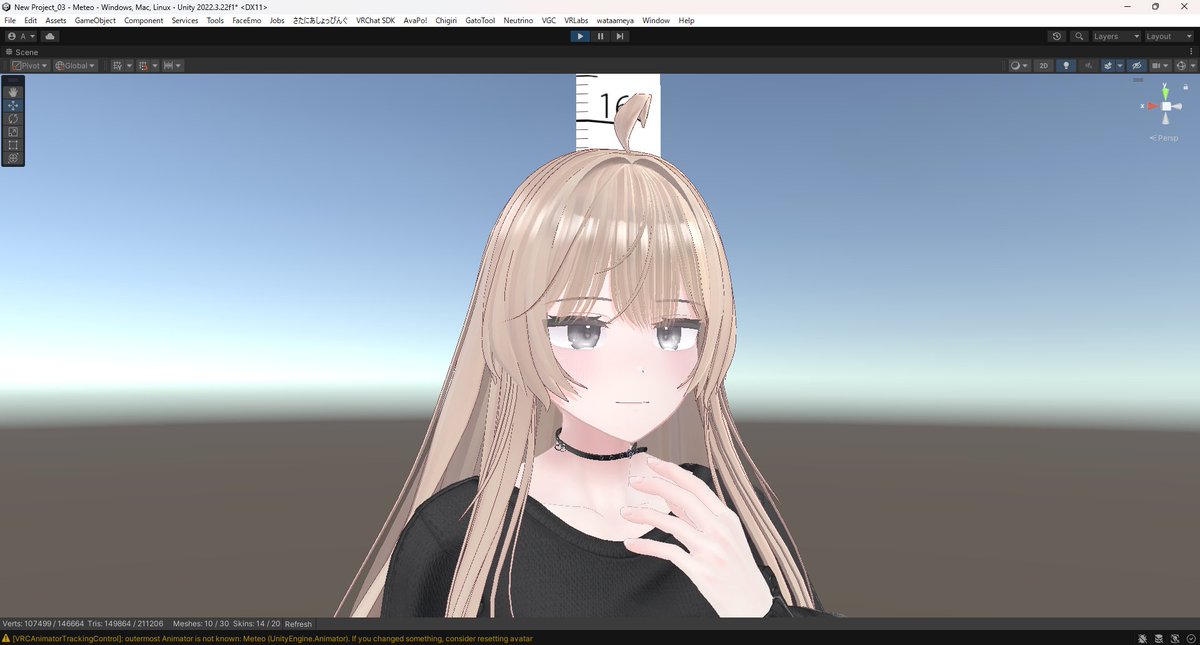
Task: Click the undo history icon
Action: point(1056,36)
